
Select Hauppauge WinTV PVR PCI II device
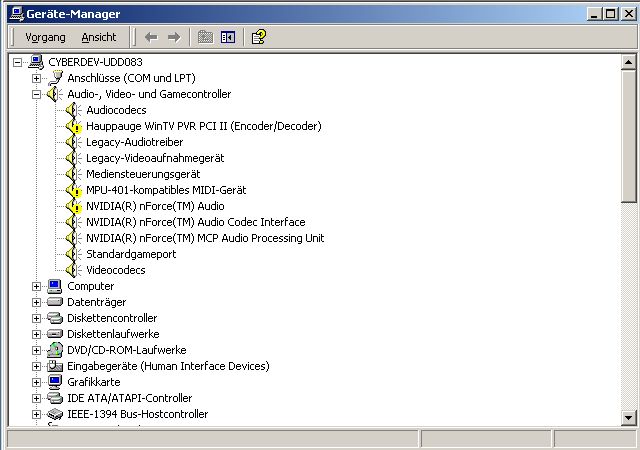(x=204, y=126)
